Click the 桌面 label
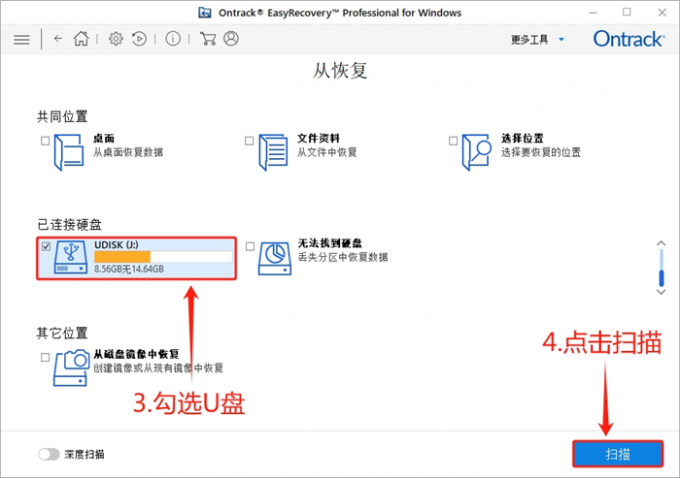 click(x=104, y=138)
